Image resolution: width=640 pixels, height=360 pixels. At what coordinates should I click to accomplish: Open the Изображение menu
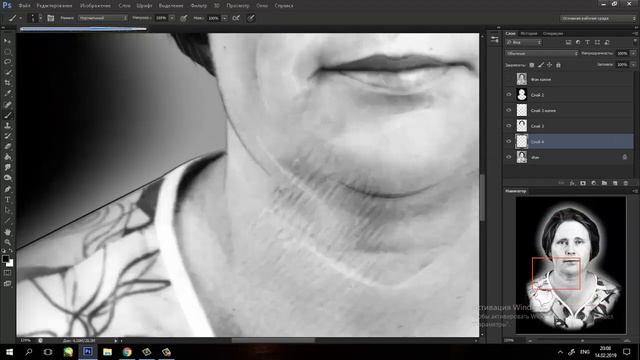[x=96, y=6]
